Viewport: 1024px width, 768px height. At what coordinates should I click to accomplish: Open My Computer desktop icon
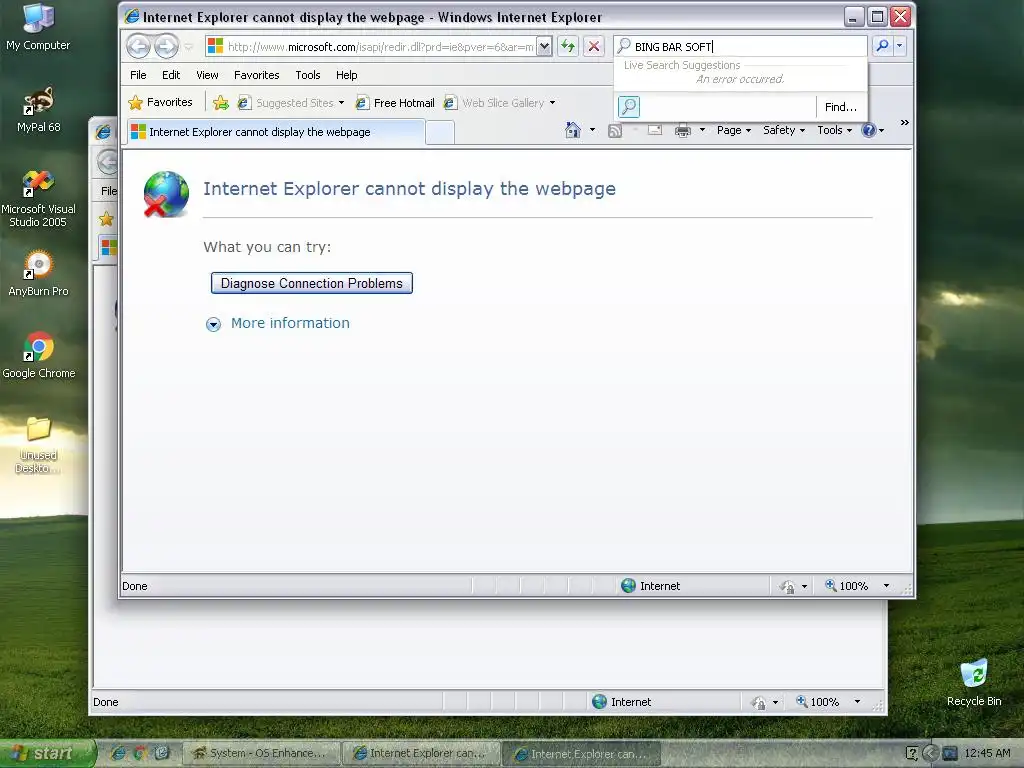point(38,27)
